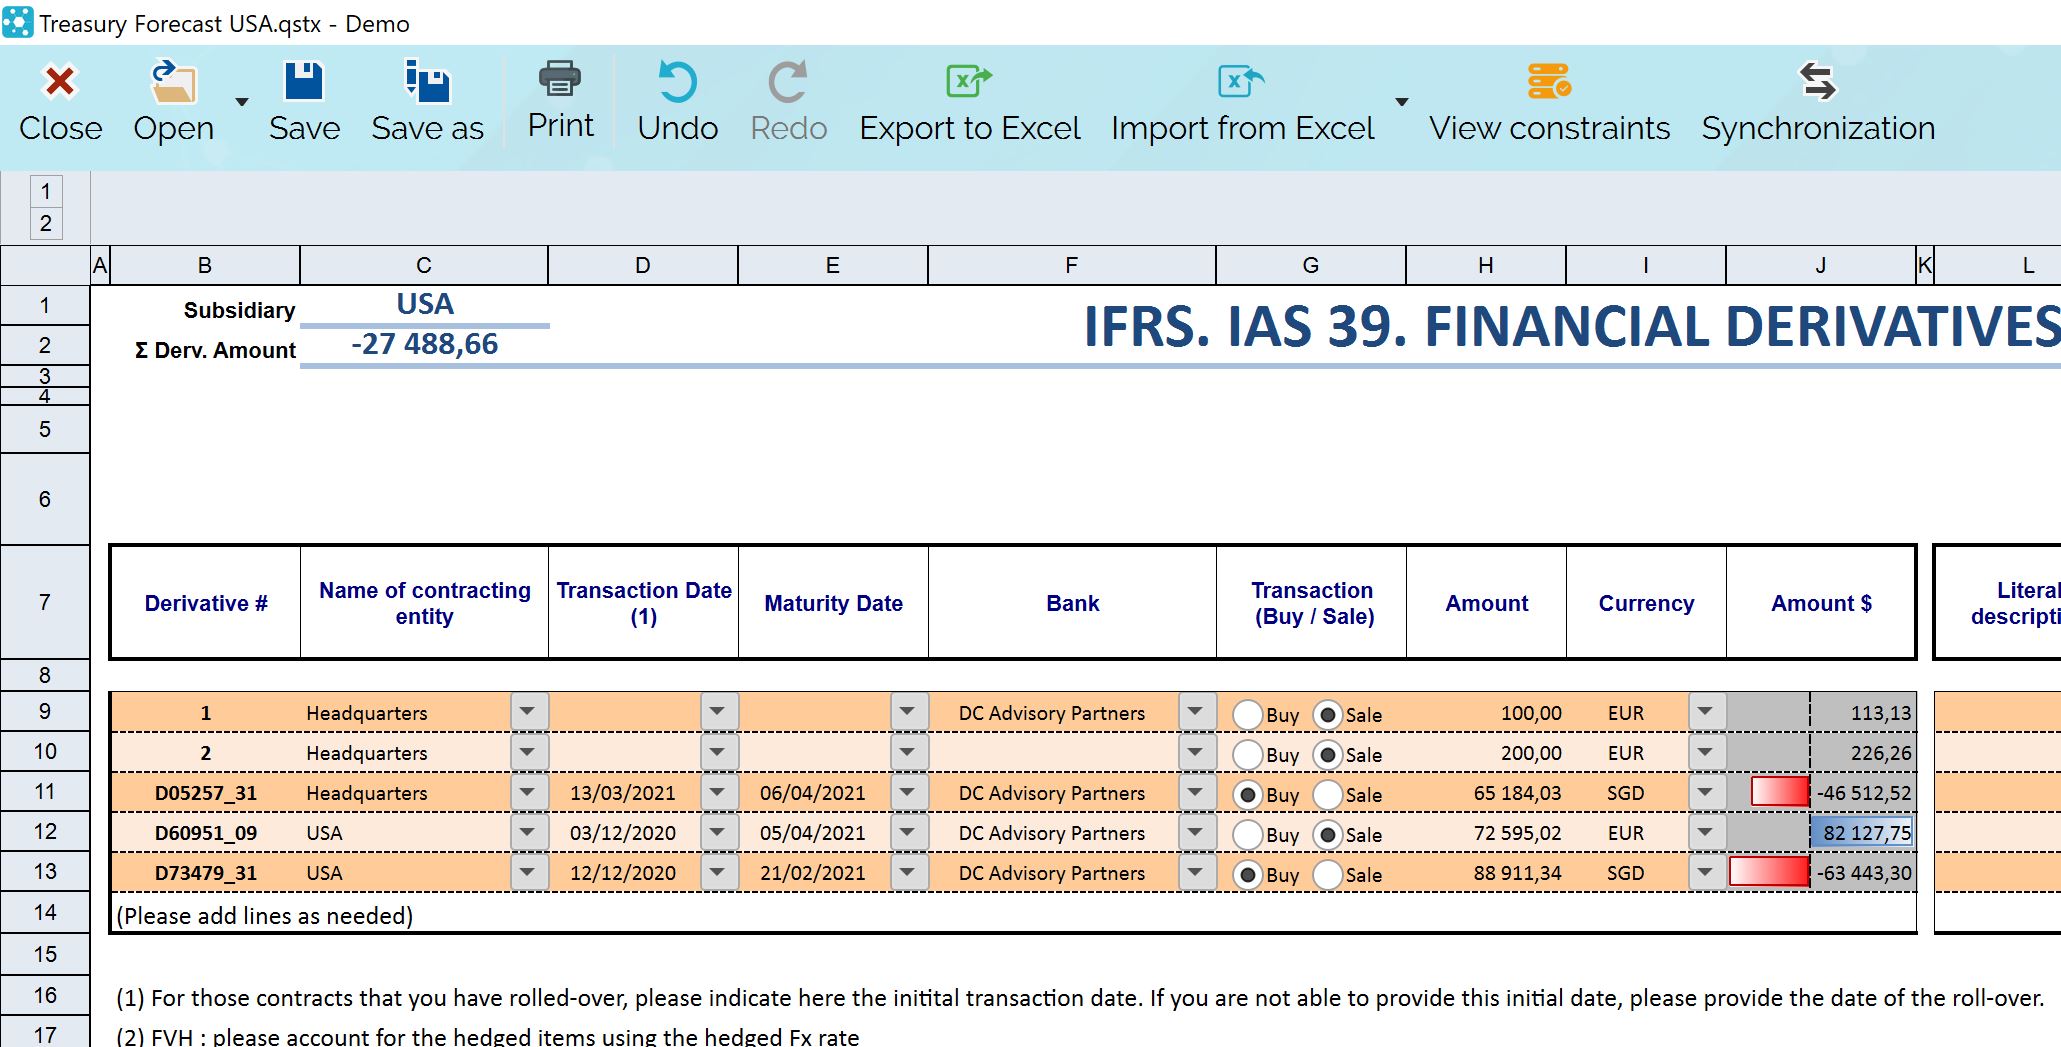Choose Buy for derivative 2
Viewport: 2061px width, 1047px height.
(x=1247, y=755)
